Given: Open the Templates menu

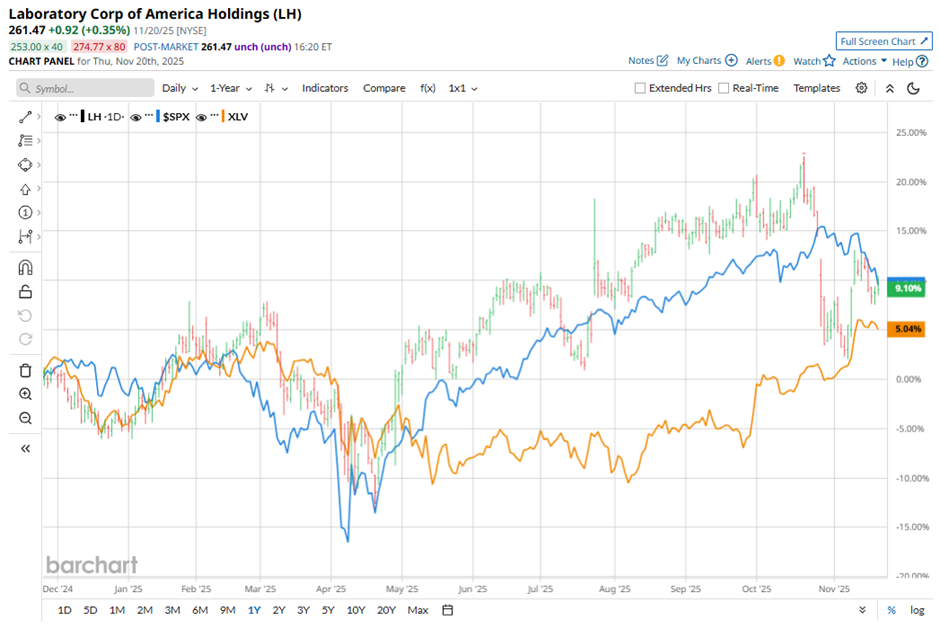Looking at the screenshot, I should [x=816, y=88].
